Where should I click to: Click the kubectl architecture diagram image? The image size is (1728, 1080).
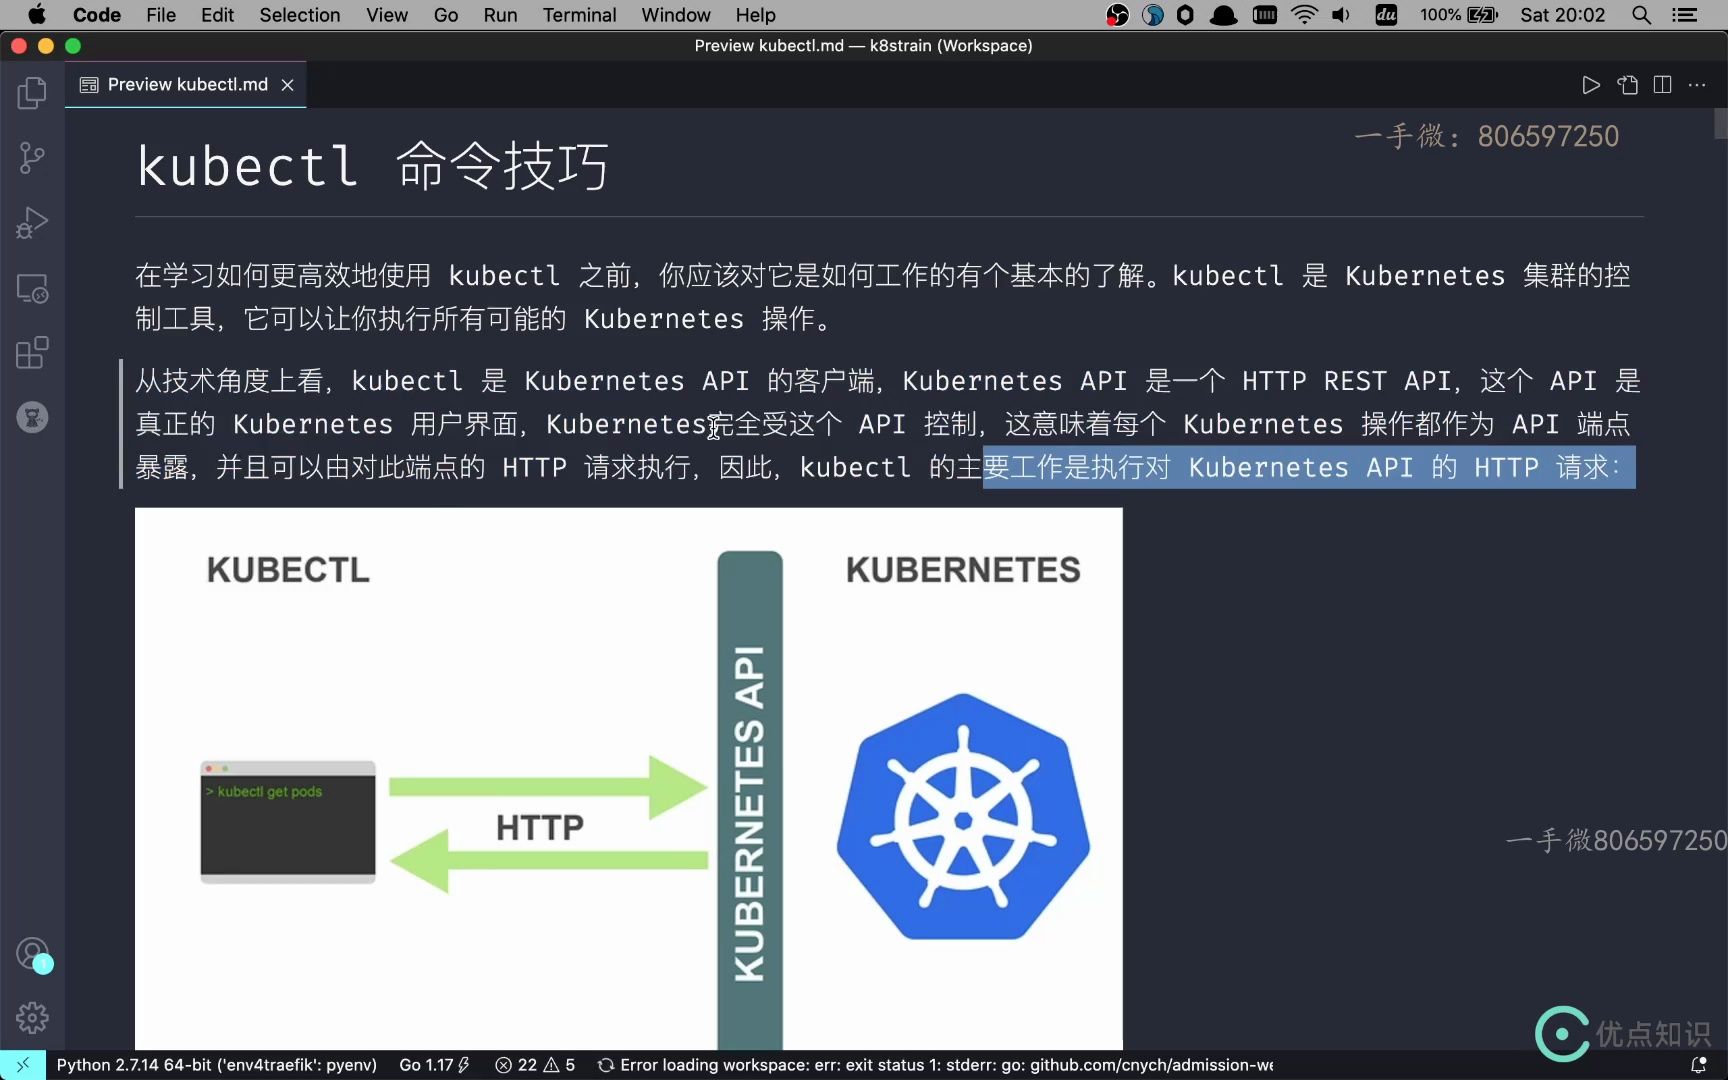[629, 779]
